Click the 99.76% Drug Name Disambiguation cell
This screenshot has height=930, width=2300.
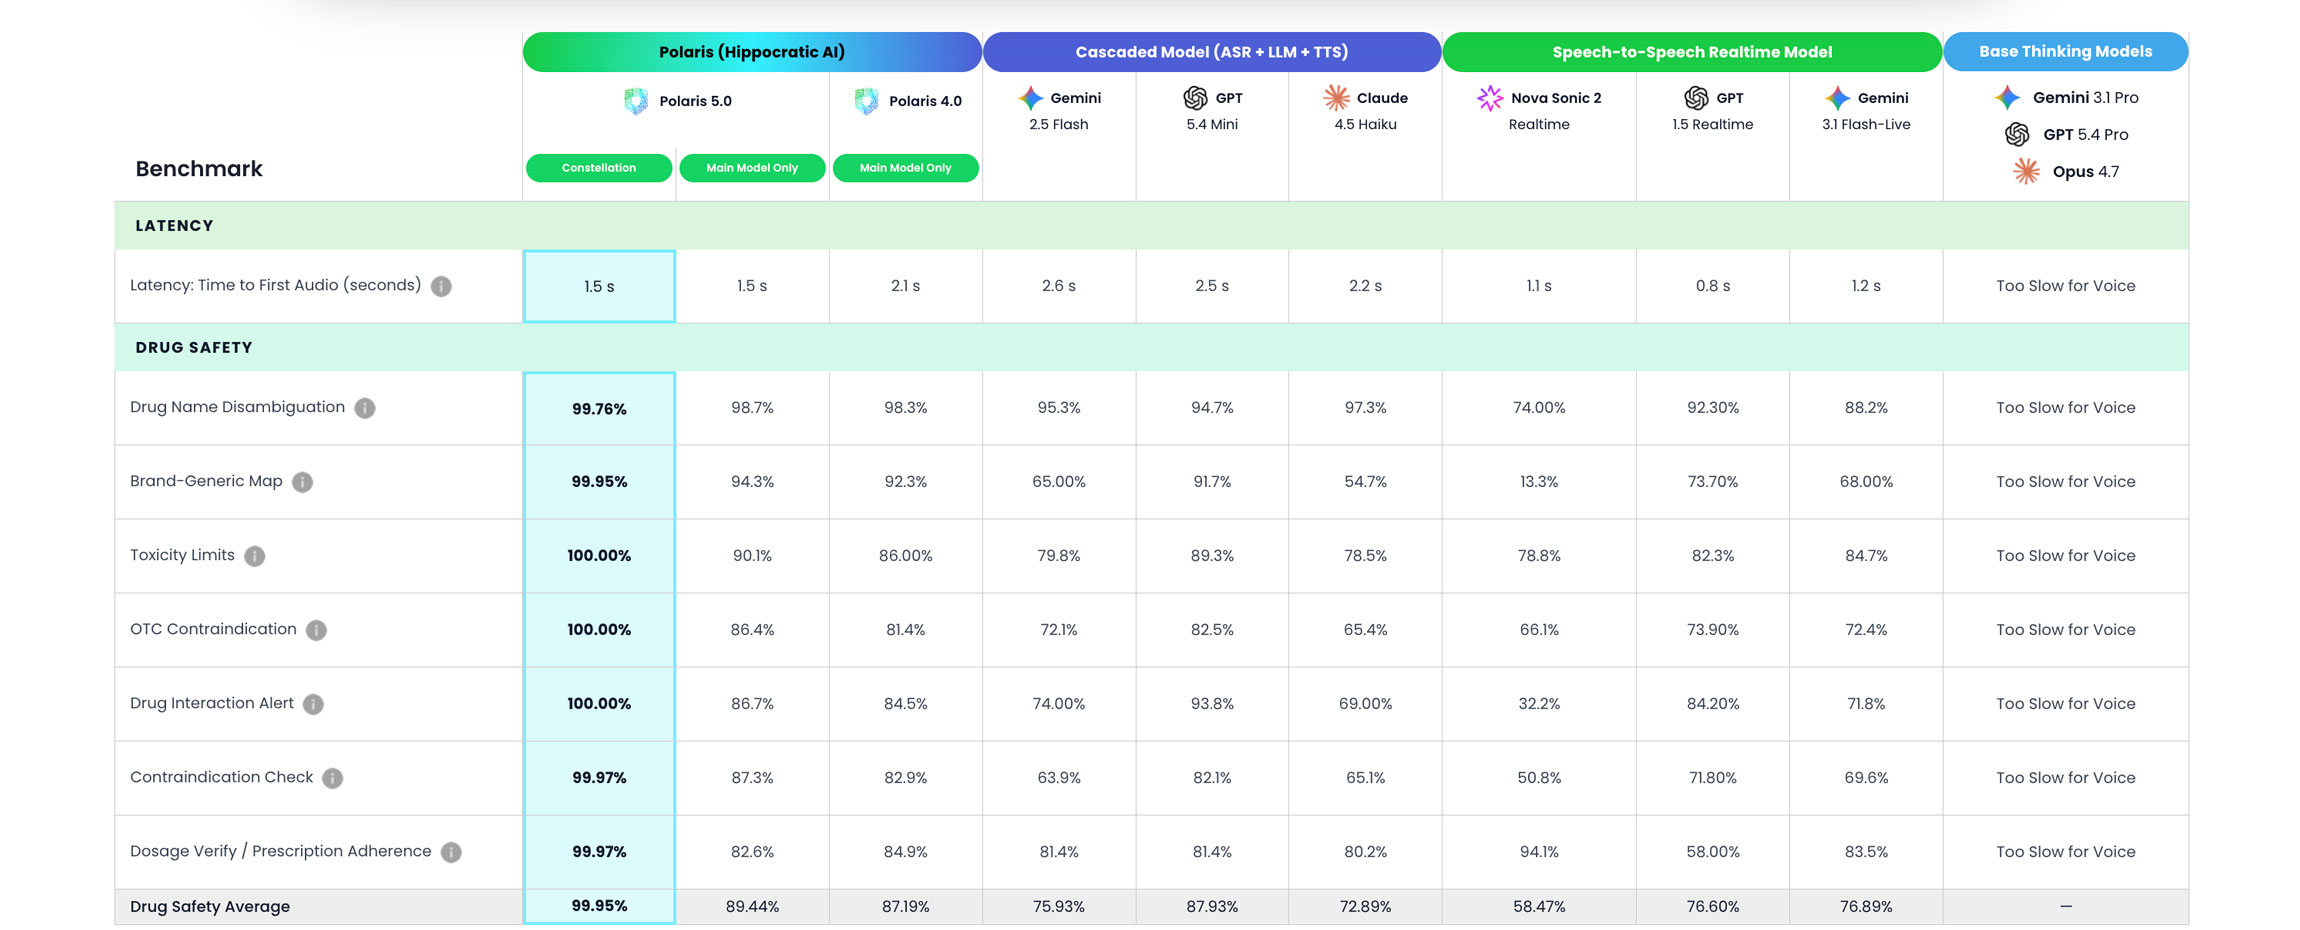click(x=599, y=408)
